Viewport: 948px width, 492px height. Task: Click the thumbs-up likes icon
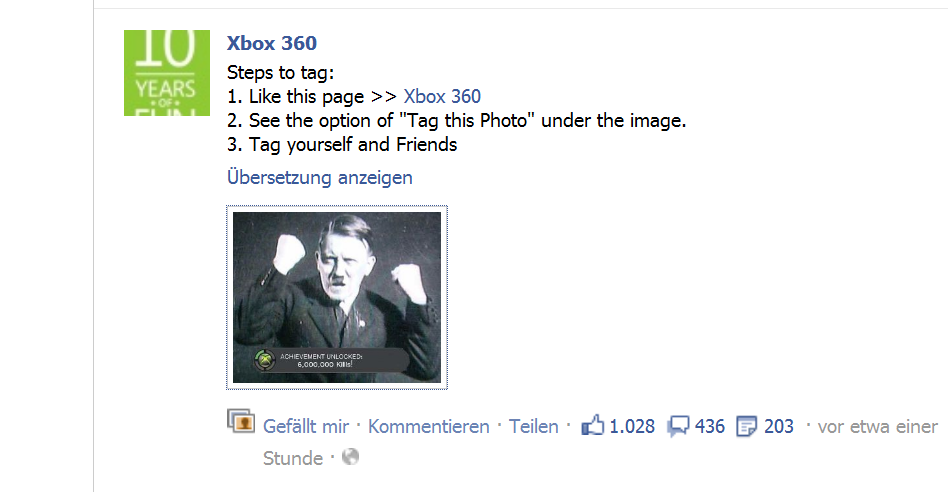pyautogui.click(x=592, y=426)
